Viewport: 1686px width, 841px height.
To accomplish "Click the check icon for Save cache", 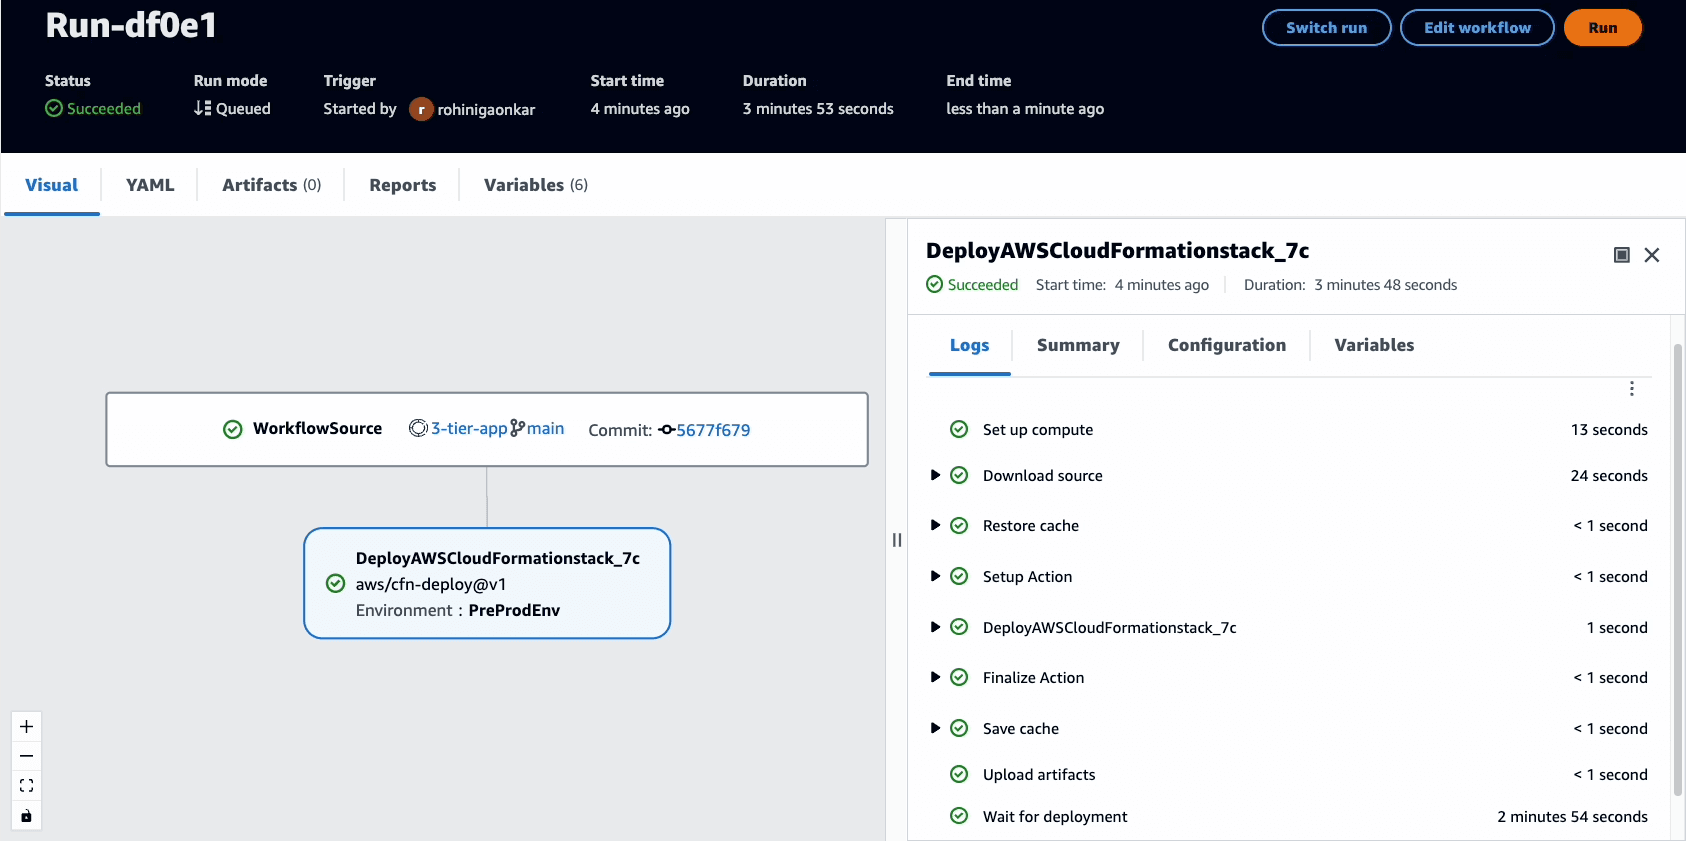I will [959, 728].
